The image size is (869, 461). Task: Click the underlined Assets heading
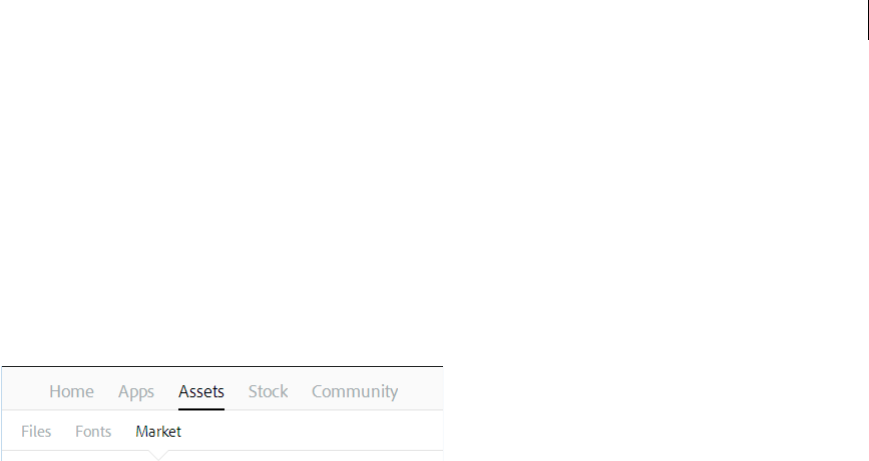[201, 392]
